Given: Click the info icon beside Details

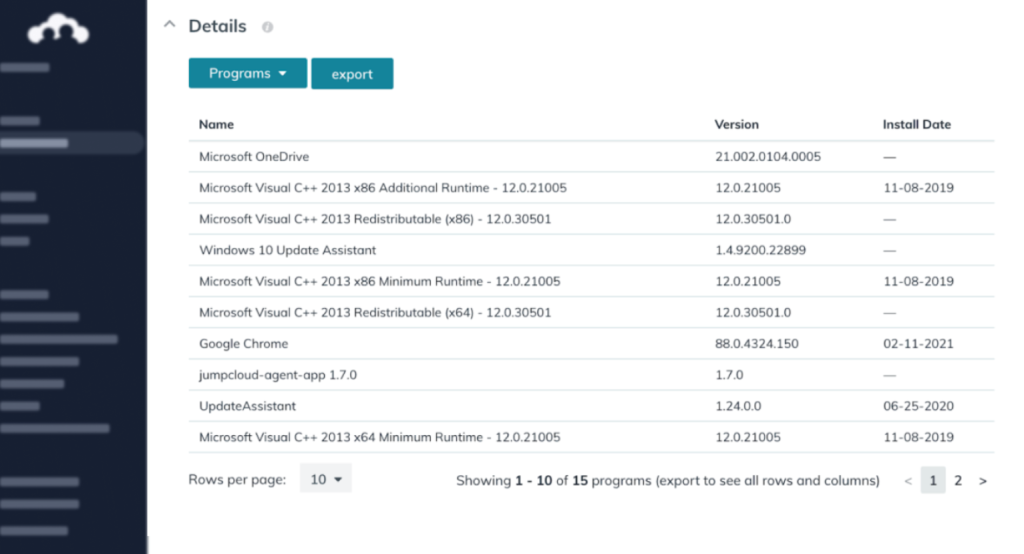Looking at the screenshot, I should pos(267,27).
